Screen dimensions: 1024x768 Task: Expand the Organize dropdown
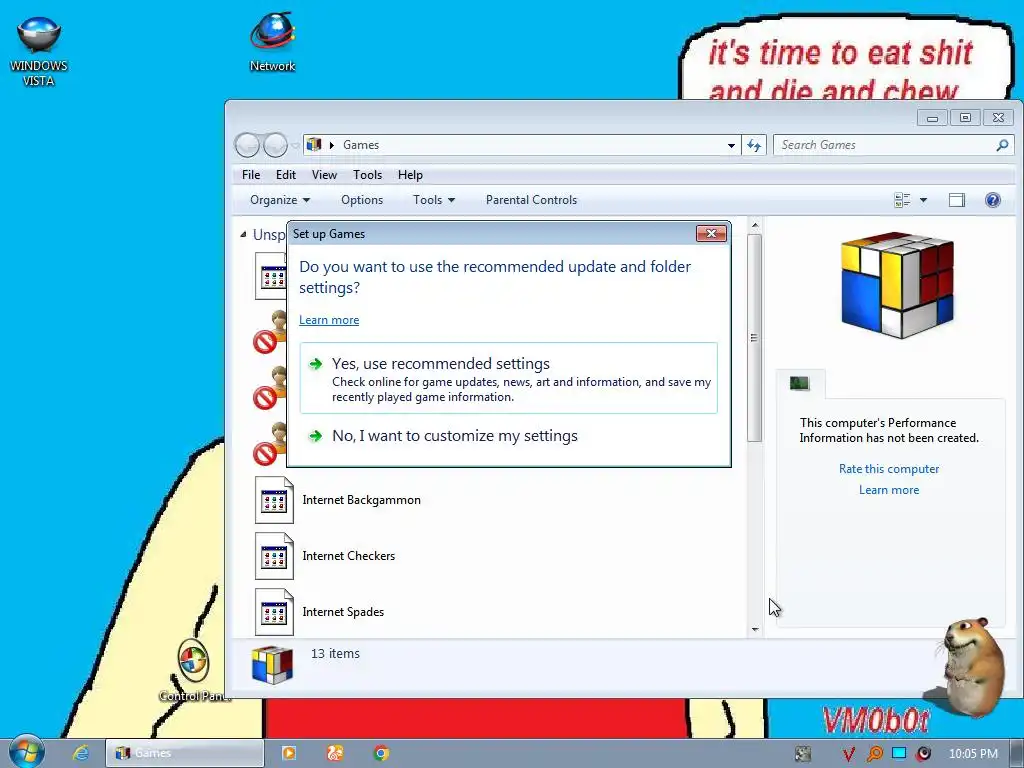click(x=280, y=200)
